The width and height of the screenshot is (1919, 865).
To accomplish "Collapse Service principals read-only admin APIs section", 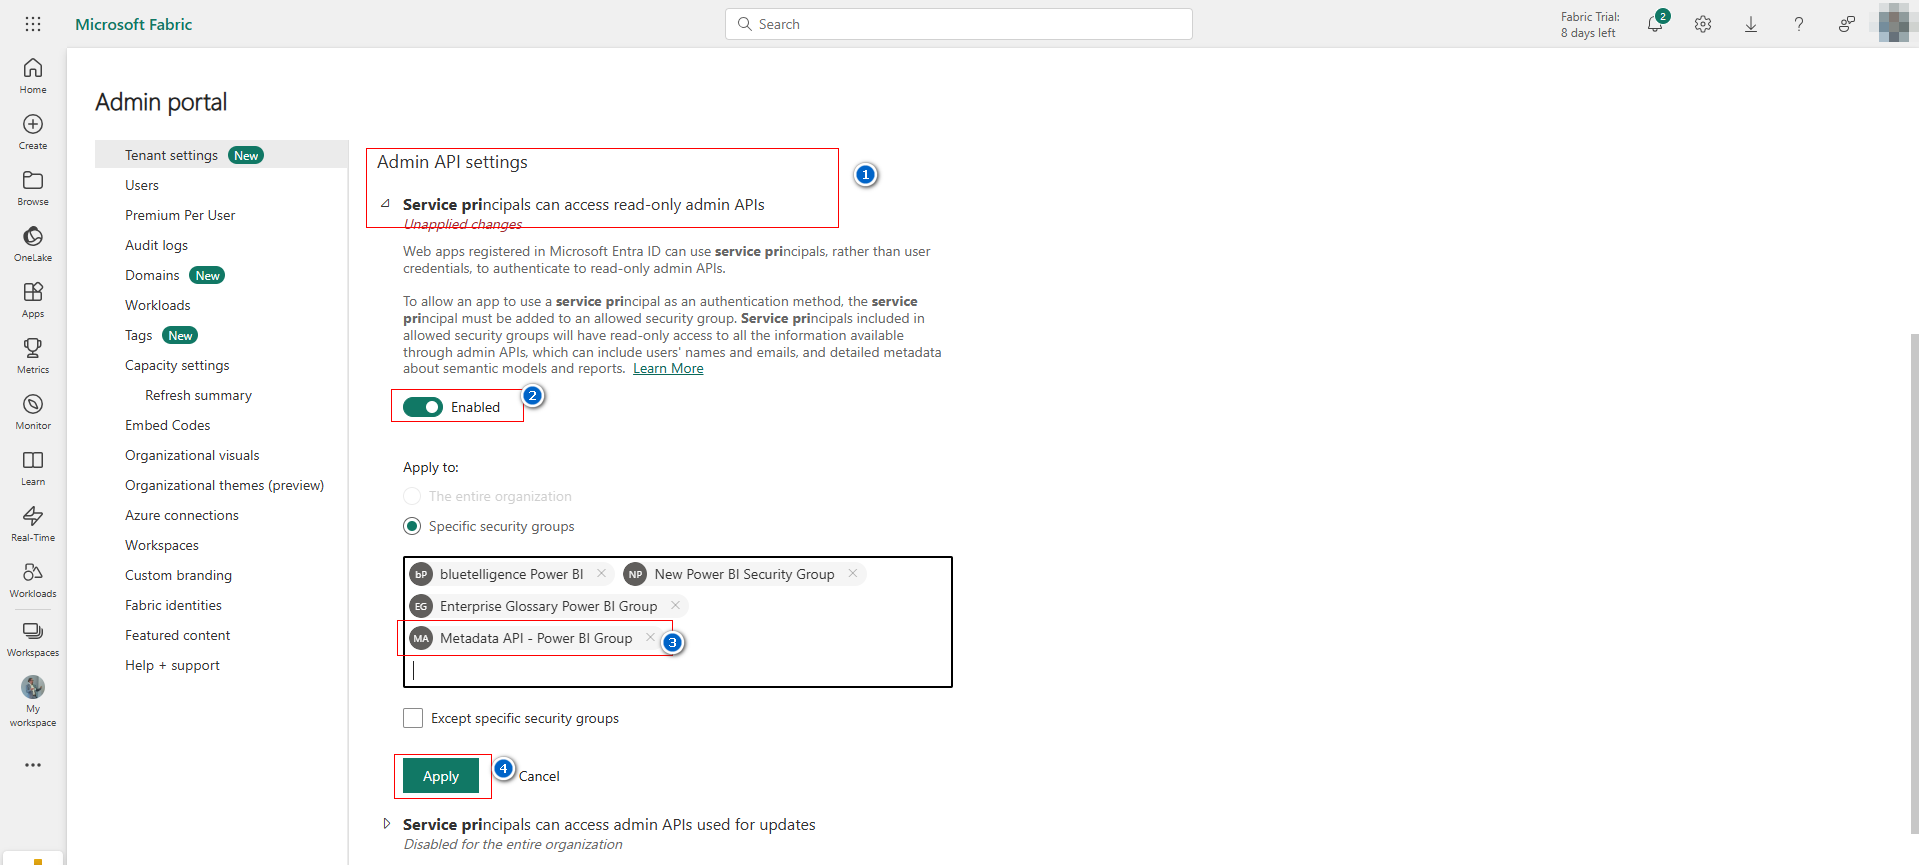I will click(x=386, y=204).
